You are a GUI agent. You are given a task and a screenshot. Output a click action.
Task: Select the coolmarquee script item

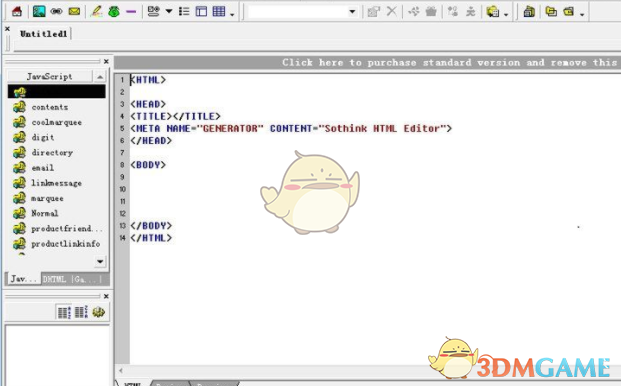(x=57, y=122)
